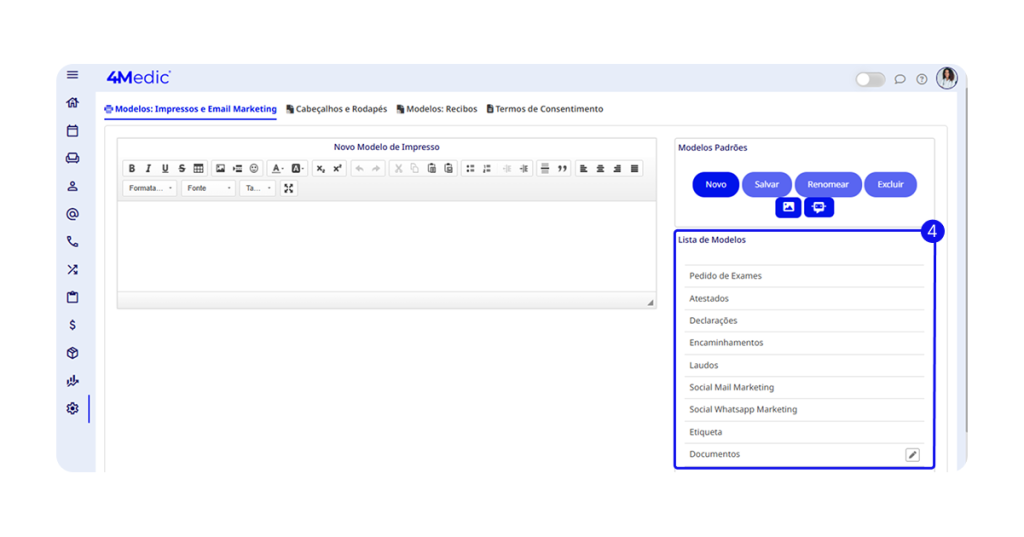The width and height of the screenshot is (1024, 537).
Task: Open the help question mark icon
Action: (922, 79)
